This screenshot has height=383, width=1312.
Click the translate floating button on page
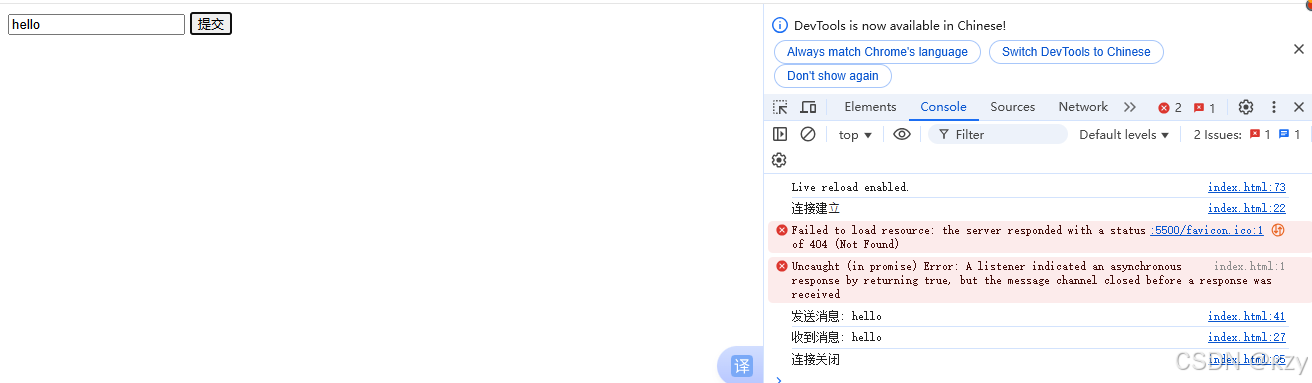coord(742,366)
